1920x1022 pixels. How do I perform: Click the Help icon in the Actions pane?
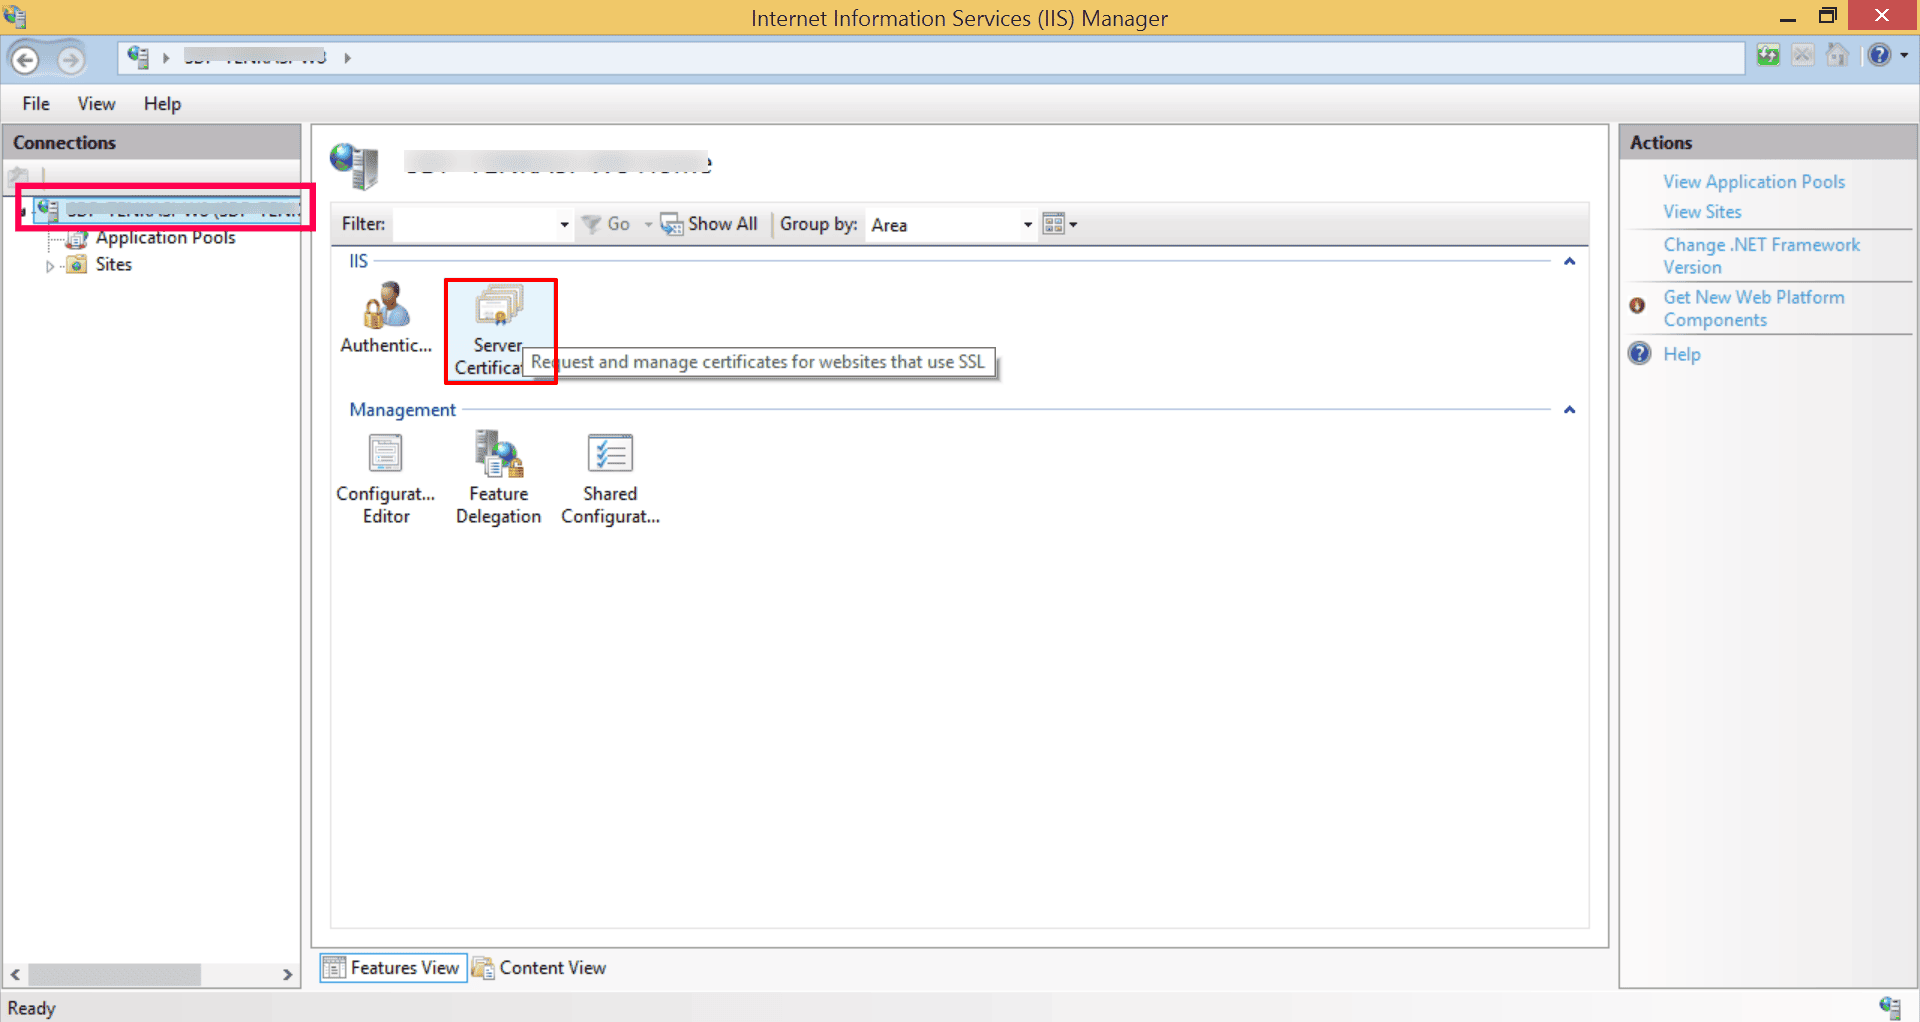1640,354
